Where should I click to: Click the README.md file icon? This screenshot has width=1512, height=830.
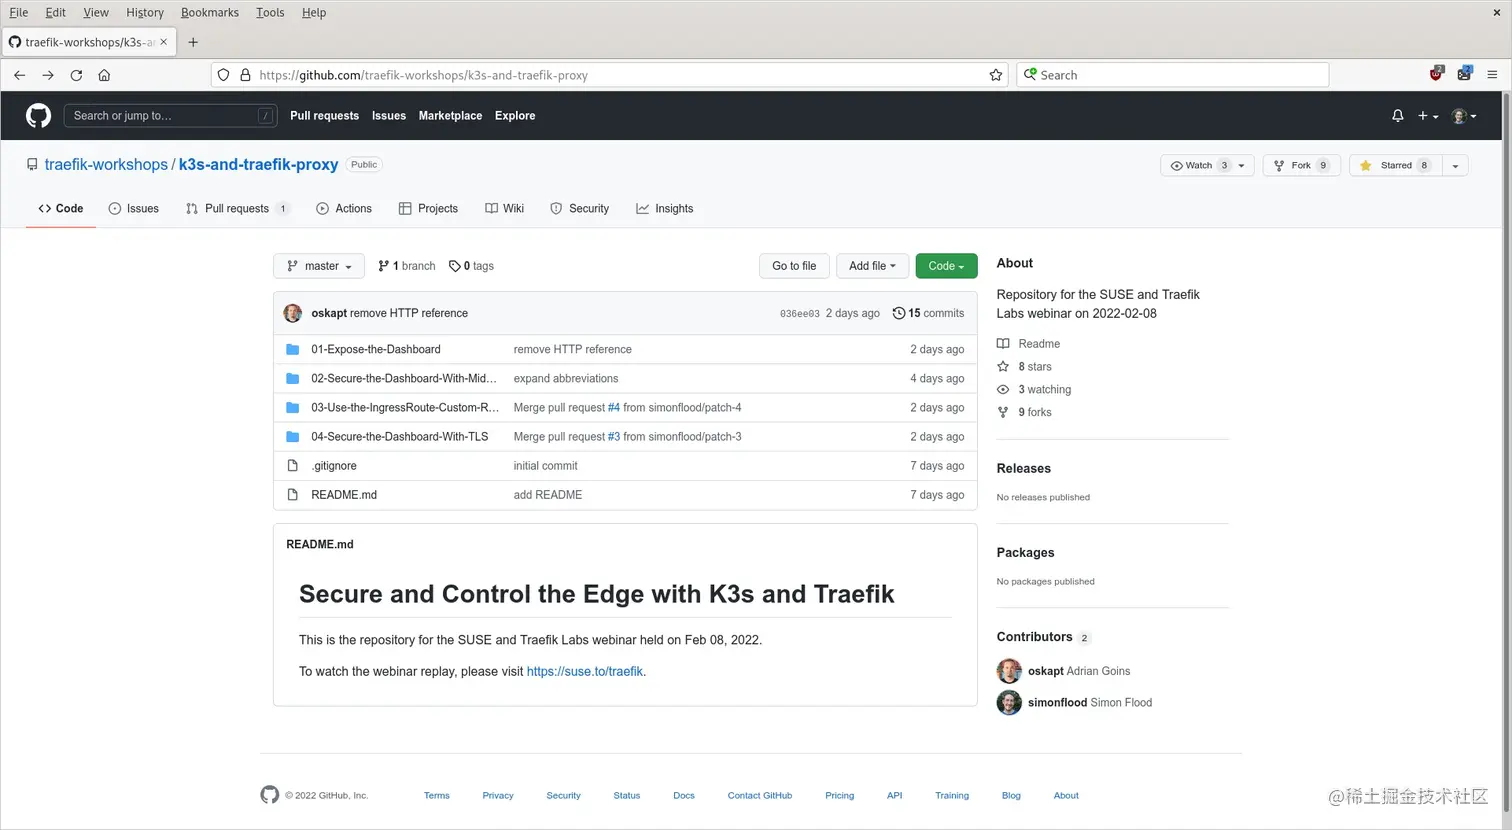point(293,495)
